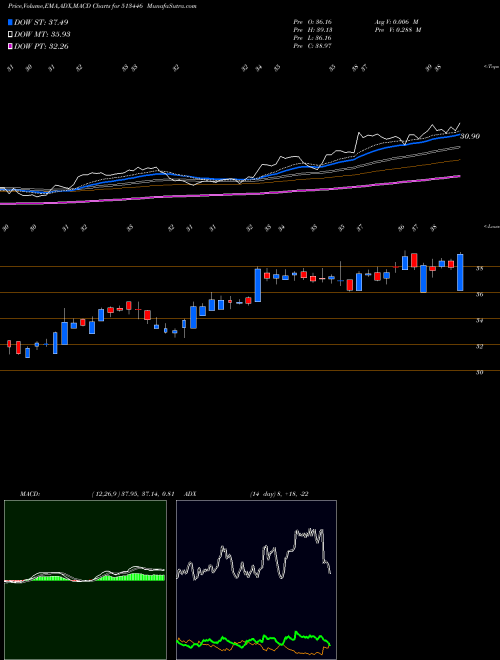Click the '<Lows' marker label
Image resolution: width=500 pixels, height=660 pixels.
click(492, 227)
